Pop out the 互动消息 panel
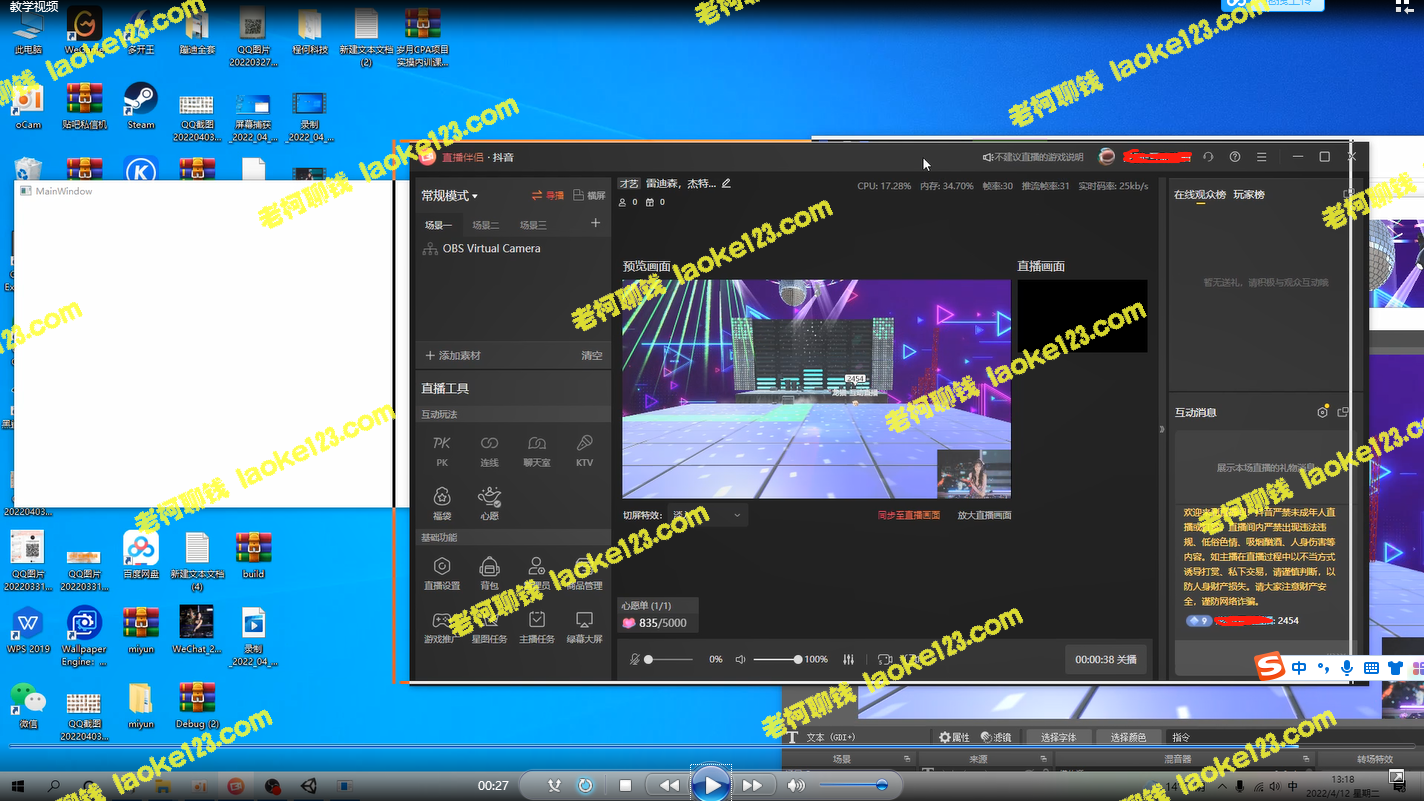 click(1343, 412)
